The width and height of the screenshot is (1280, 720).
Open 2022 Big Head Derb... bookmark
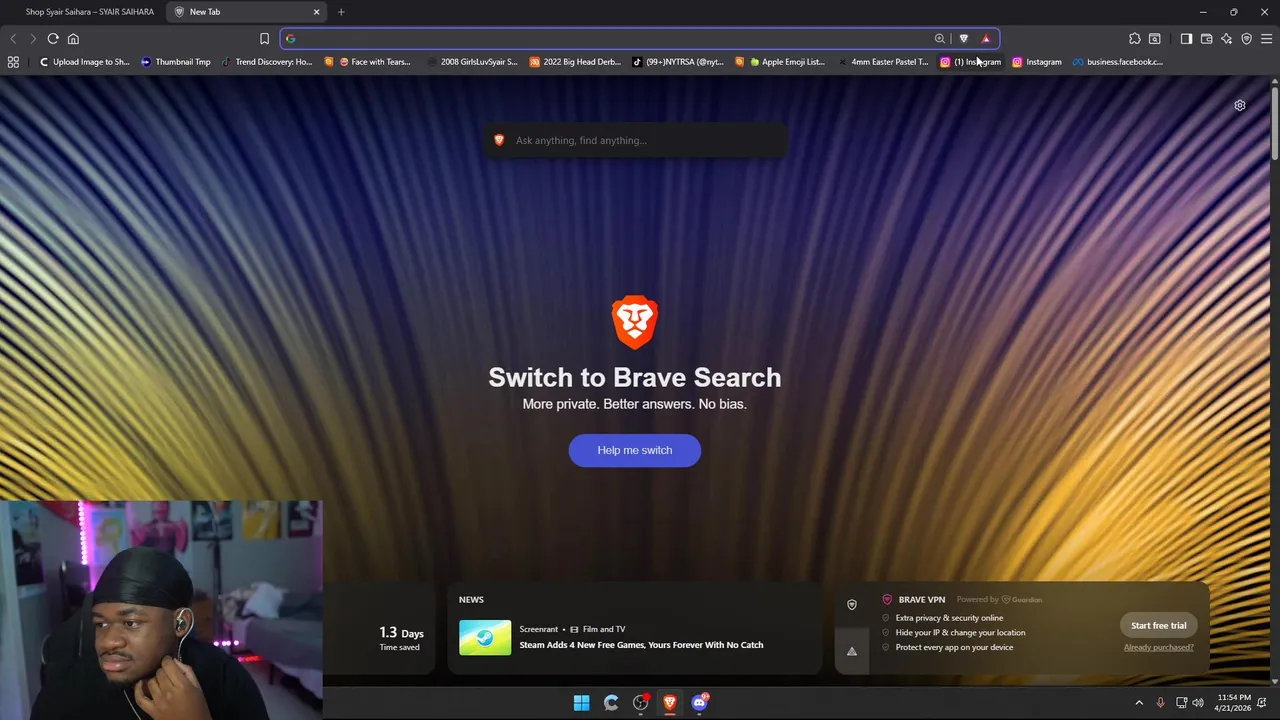[x=576, y=62]
